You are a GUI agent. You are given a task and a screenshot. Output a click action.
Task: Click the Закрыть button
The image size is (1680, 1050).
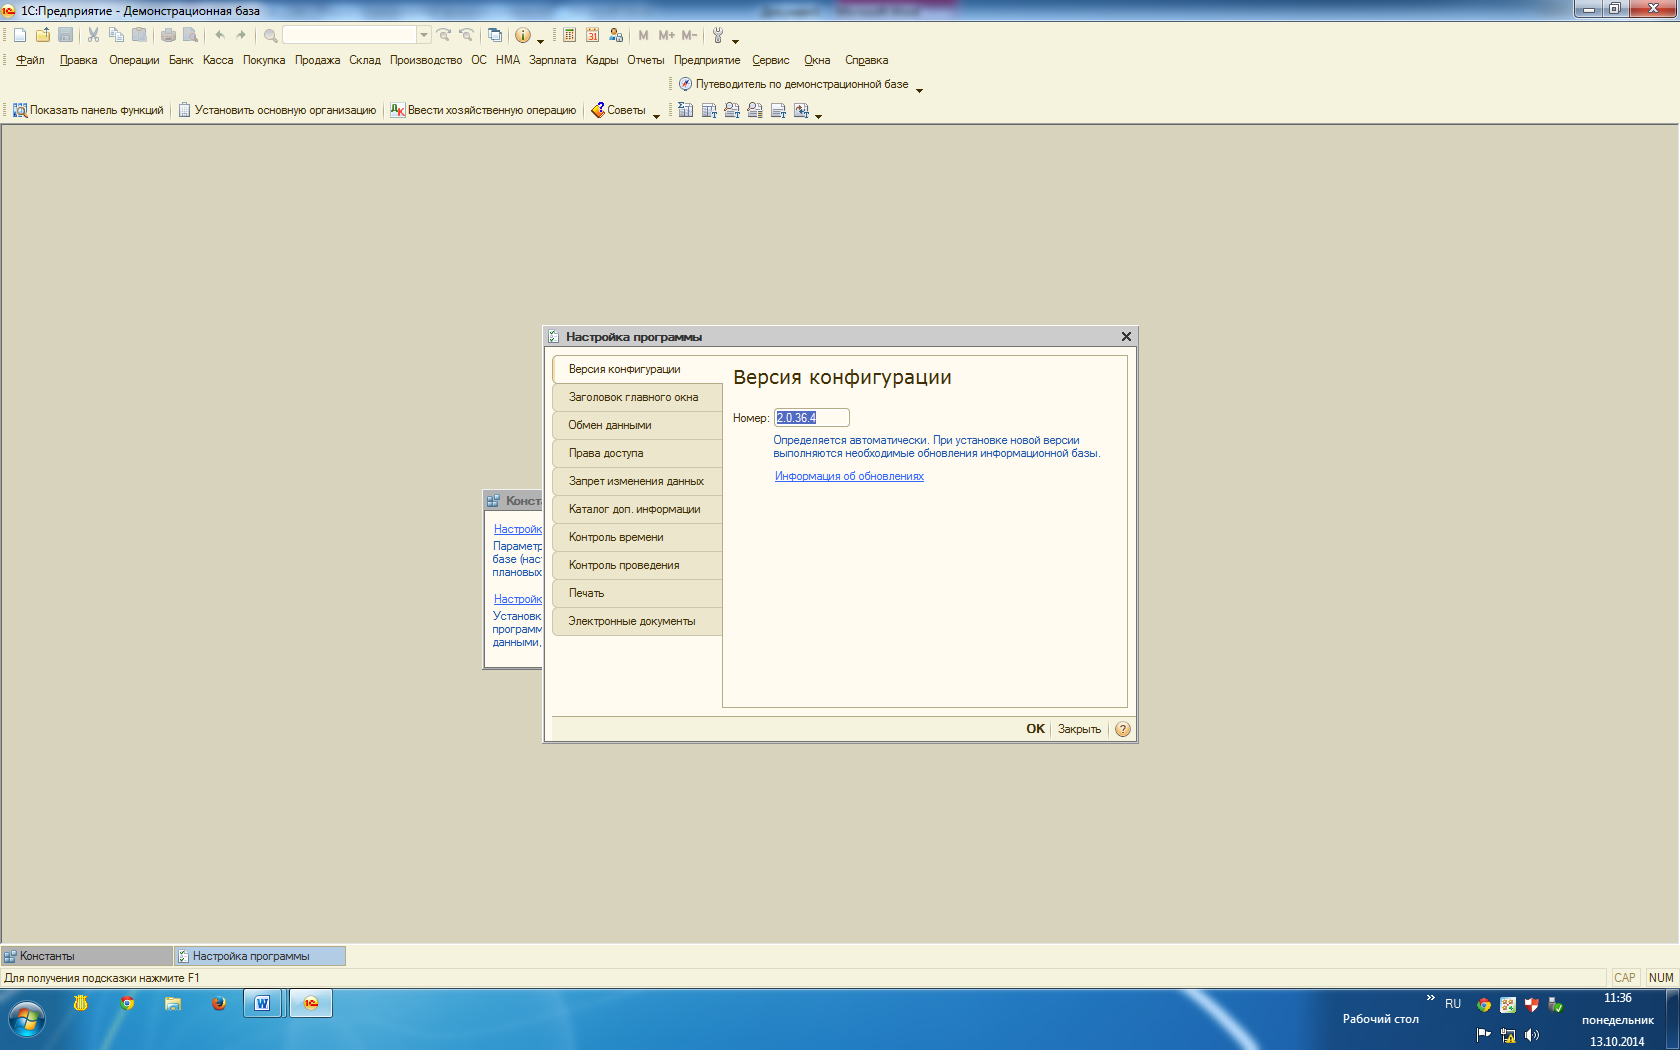click(x=1079, y=729)
